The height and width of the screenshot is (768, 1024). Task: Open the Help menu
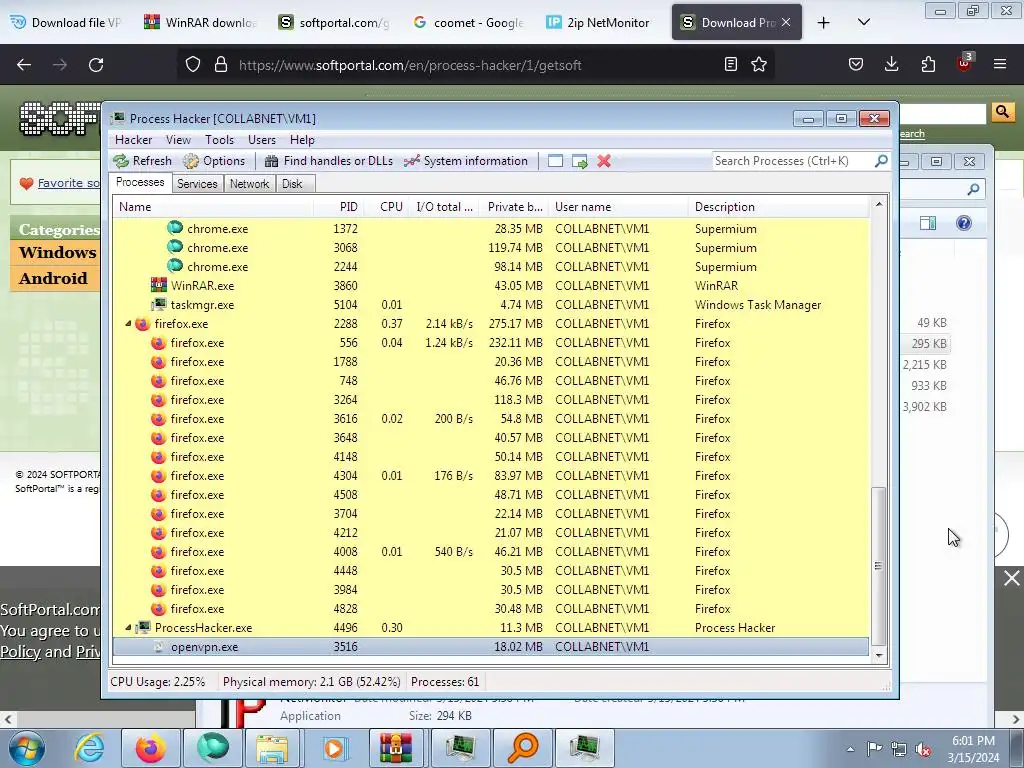(x=302, y=140)
